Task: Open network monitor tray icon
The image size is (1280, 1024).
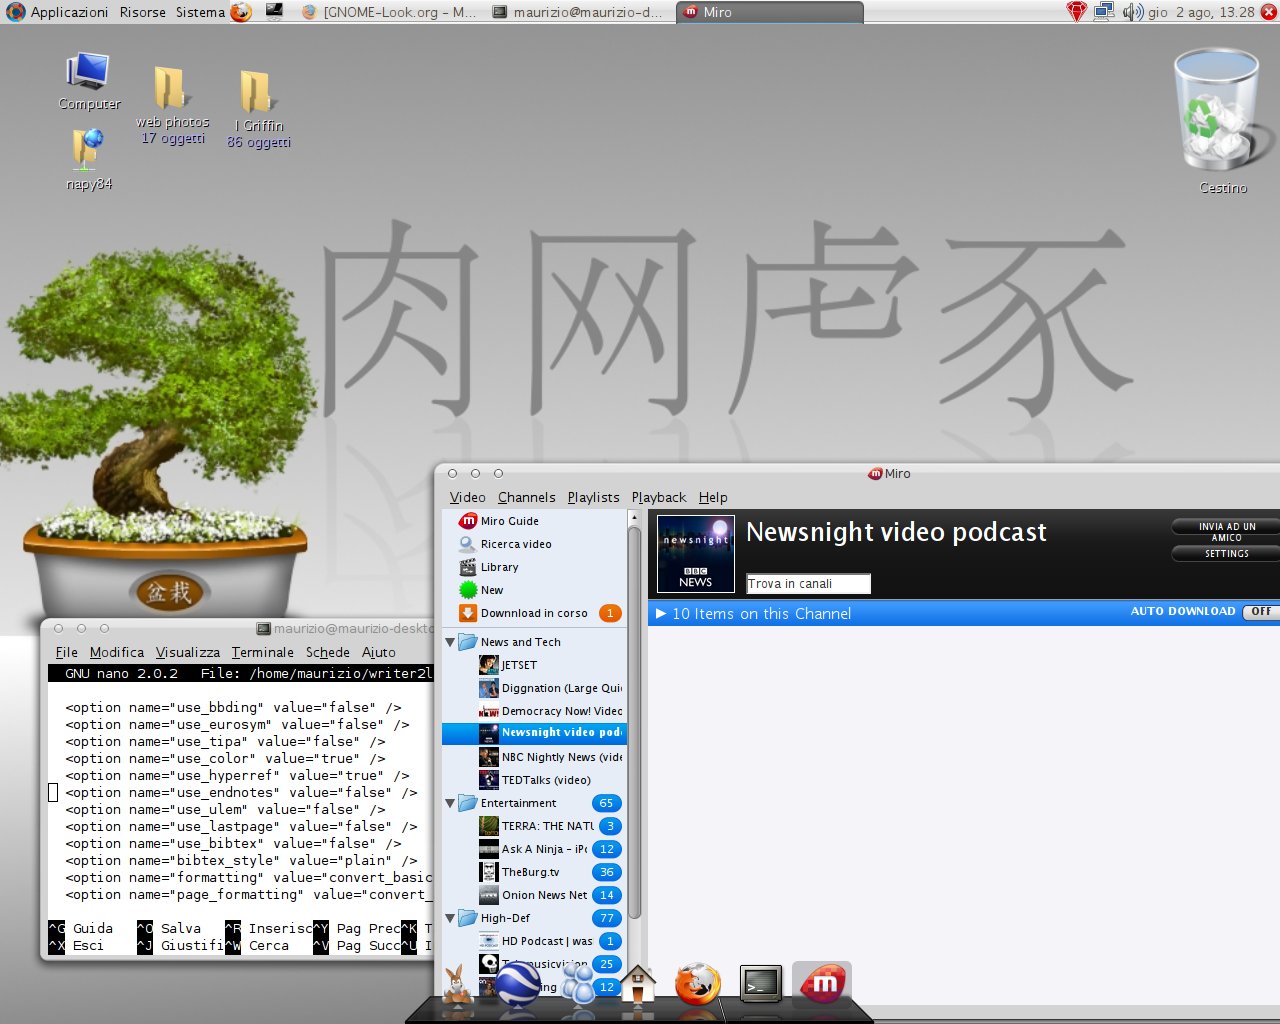Action: click(1104, 12)
